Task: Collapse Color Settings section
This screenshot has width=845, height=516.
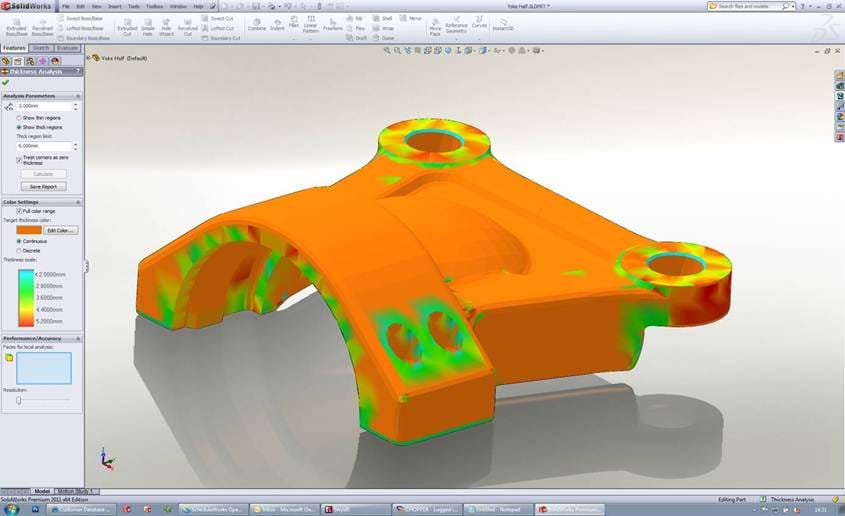Action: pyautogui.click(x=78, y=202)
